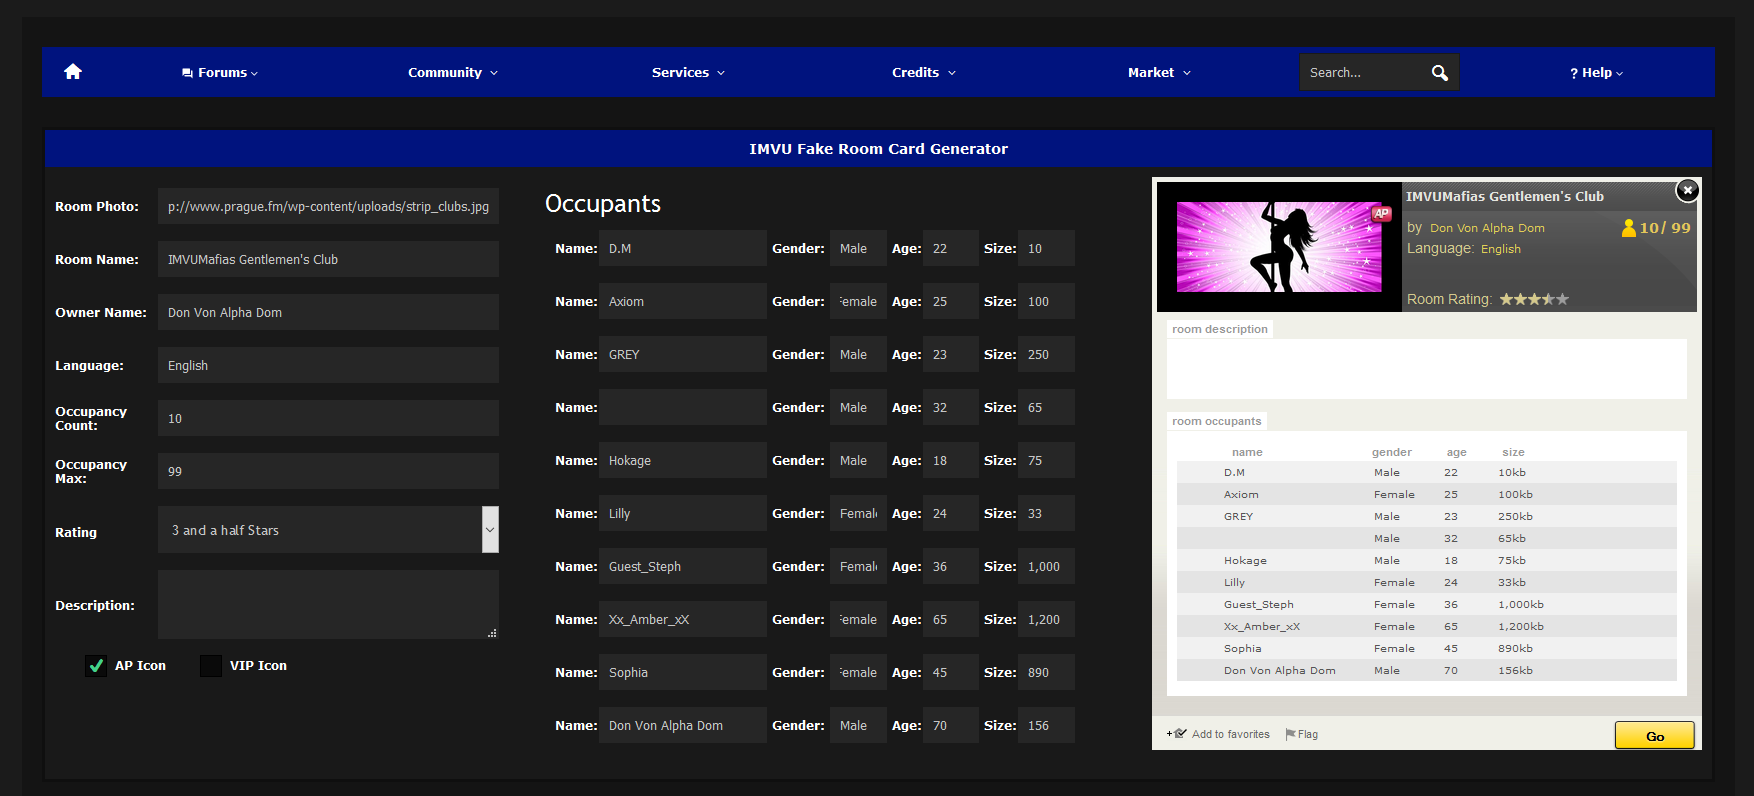Click the Age field with 70
This screenshot has width=1754, height=796.
[951, 726]
